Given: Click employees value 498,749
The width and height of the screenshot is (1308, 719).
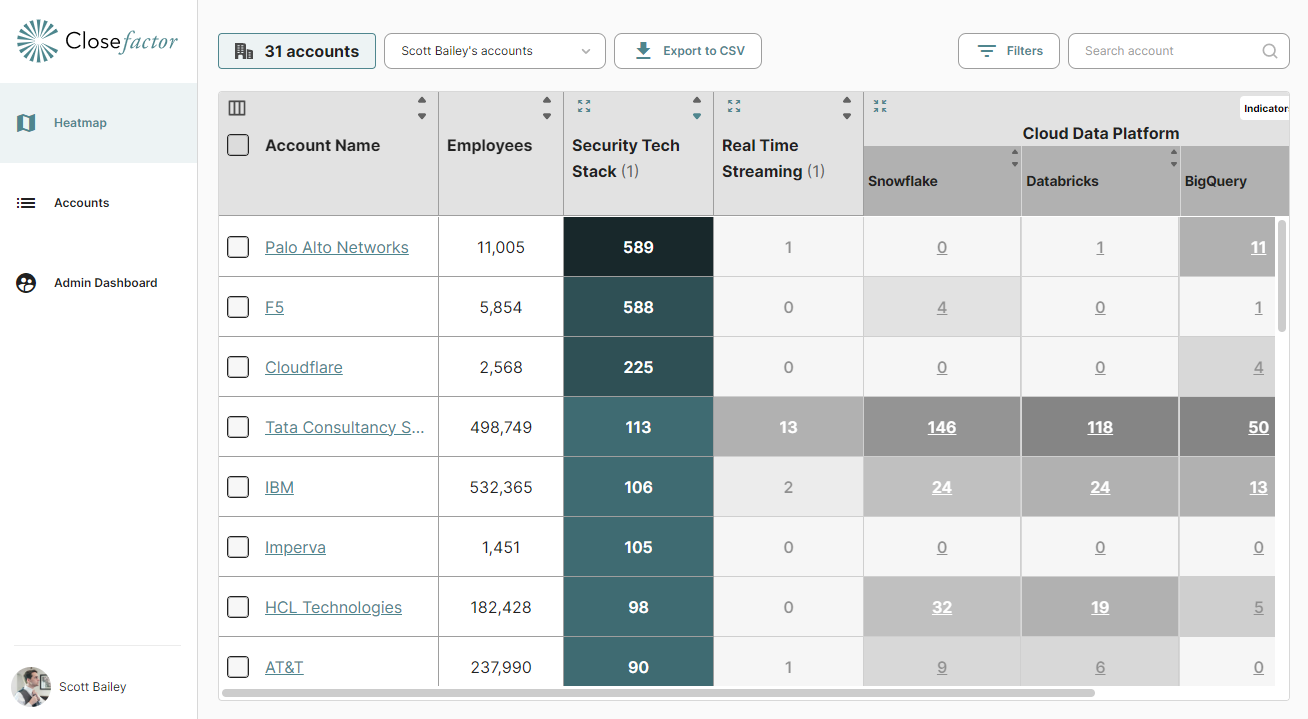Looking at the screenshot, I should coord(501,427).
